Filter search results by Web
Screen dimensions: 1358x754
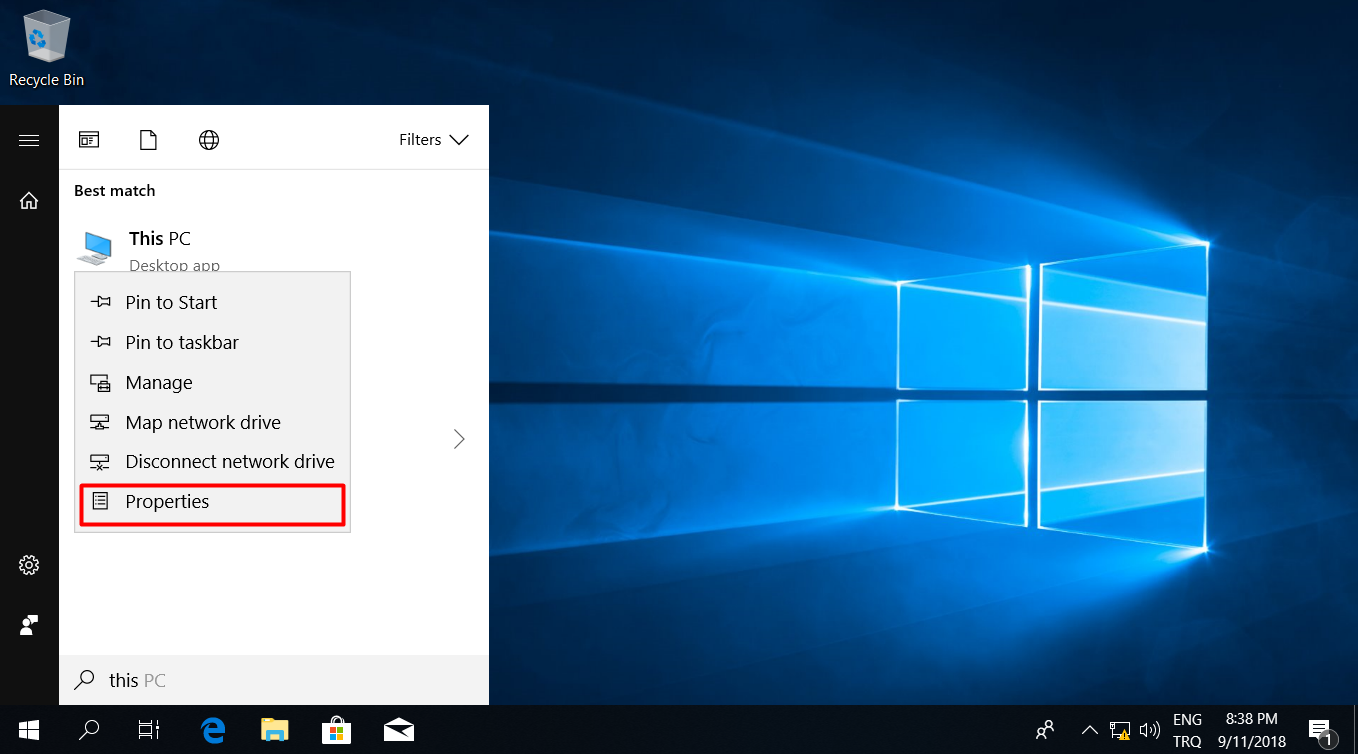(209, 140)
